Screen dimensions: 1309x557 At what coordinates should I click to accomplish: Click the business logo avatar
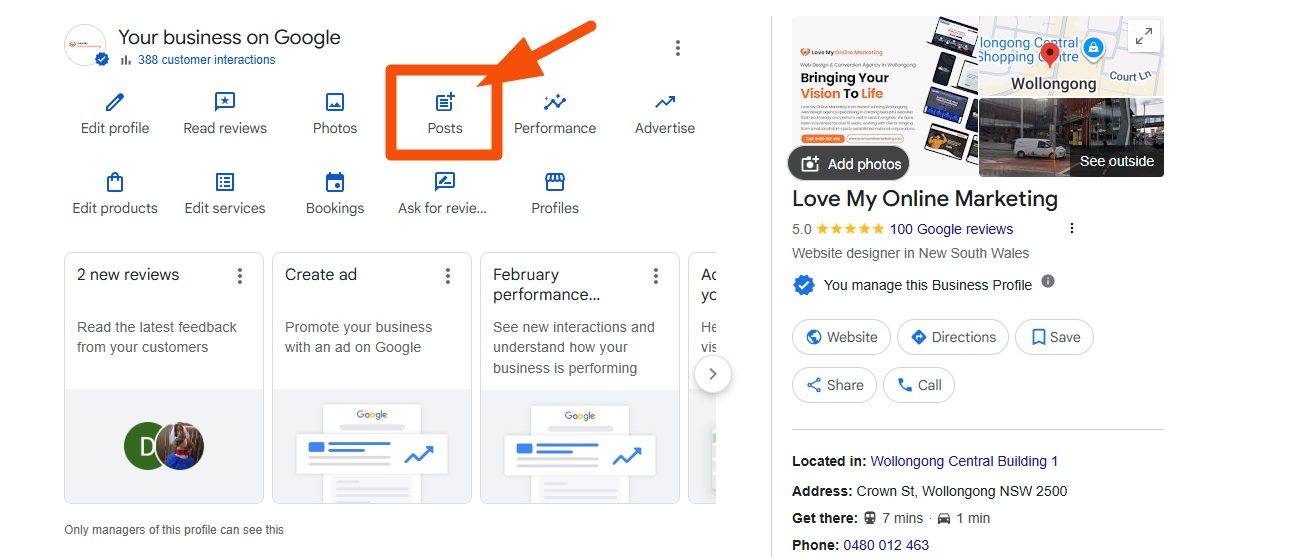pos(85,46)
